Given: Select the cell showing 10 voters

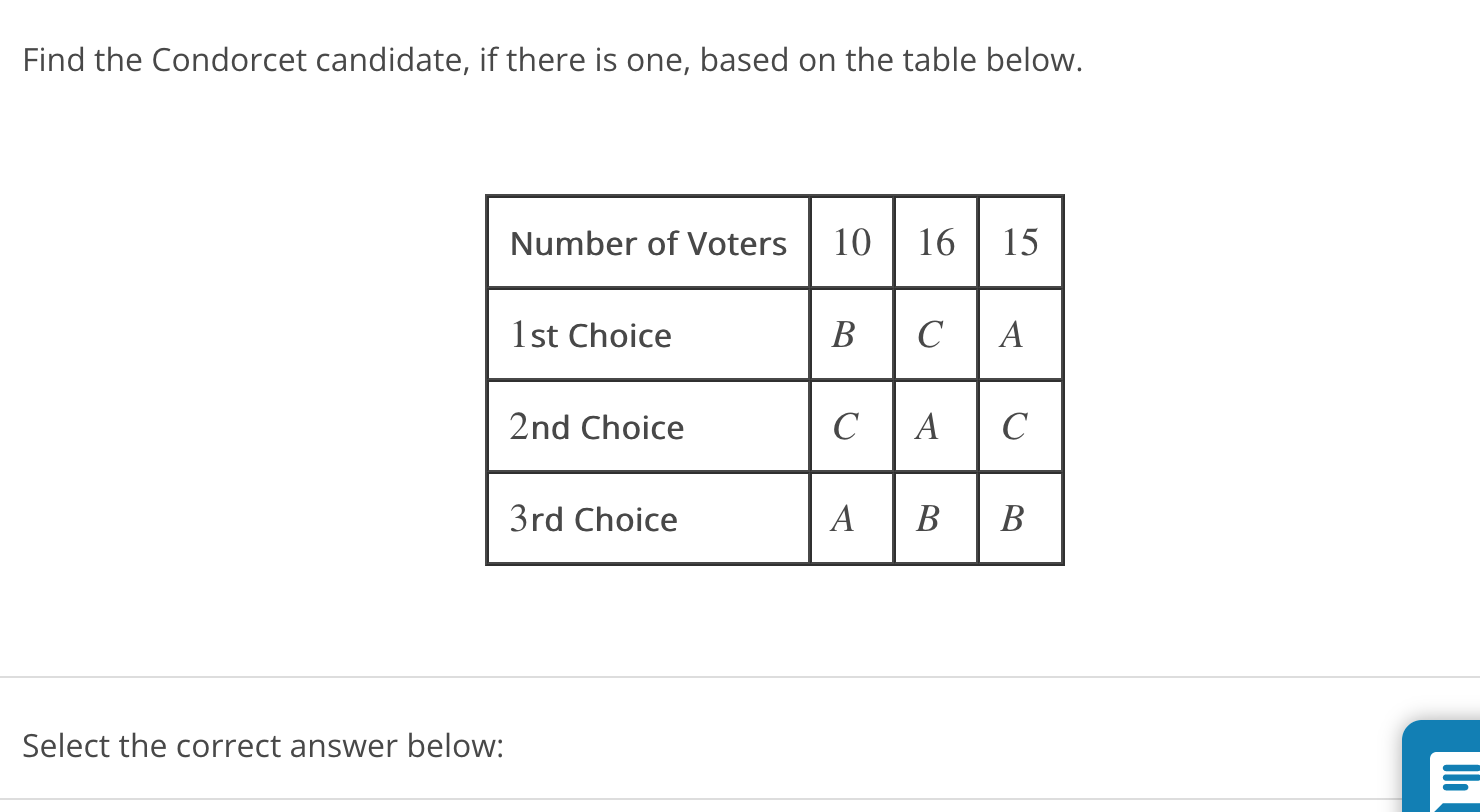Looking at the screenshot, I should 851,242.
